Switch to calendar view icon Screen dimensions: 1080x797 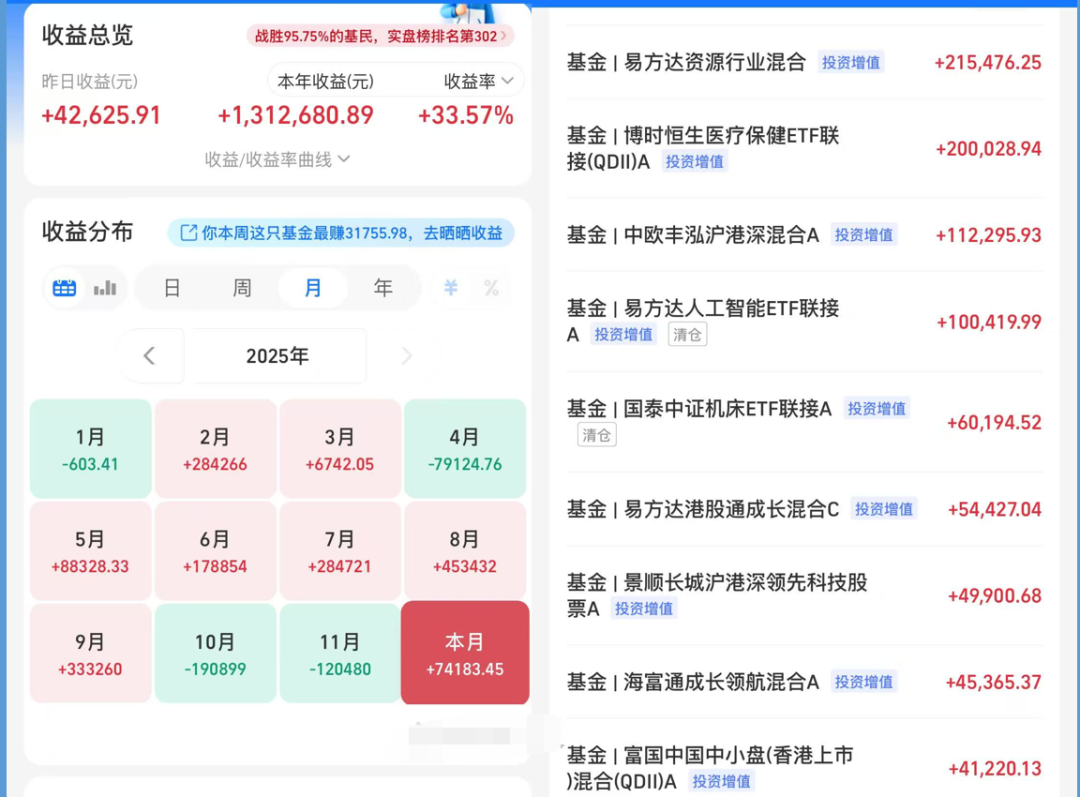coord(64,288)
